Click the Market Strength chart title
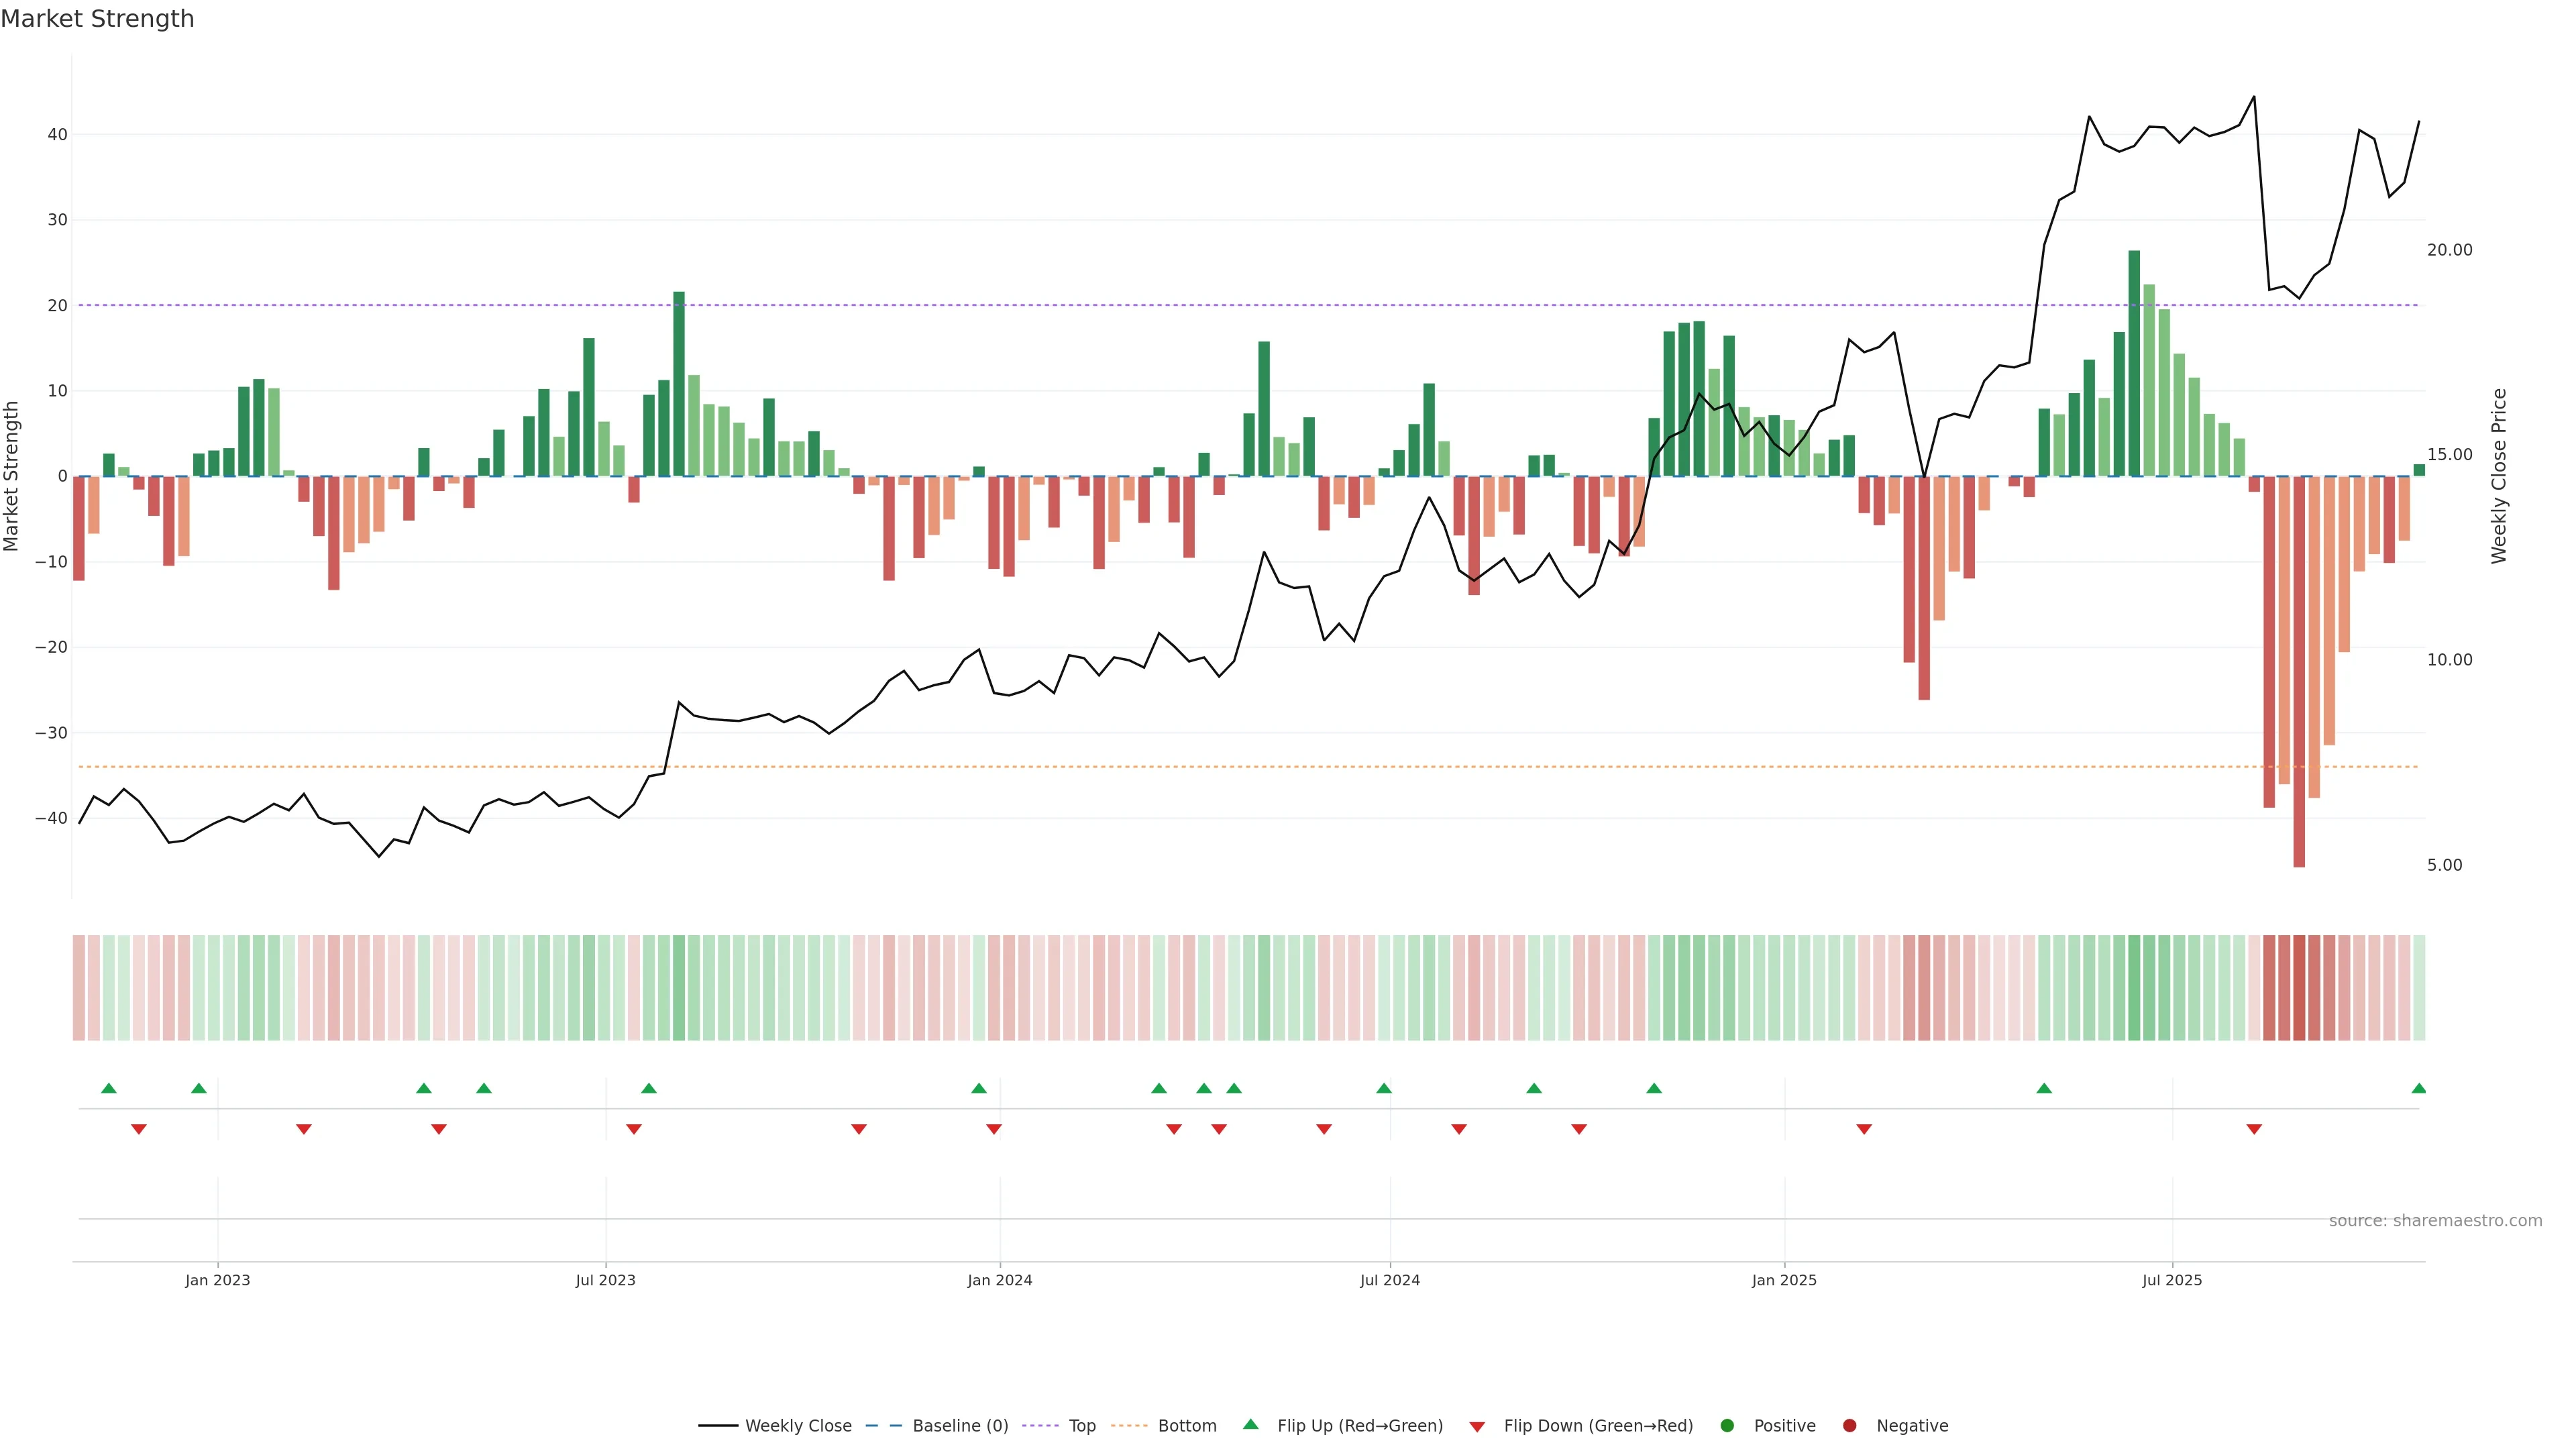This screenshot has height=1449, width=2576. click(97, 19)
